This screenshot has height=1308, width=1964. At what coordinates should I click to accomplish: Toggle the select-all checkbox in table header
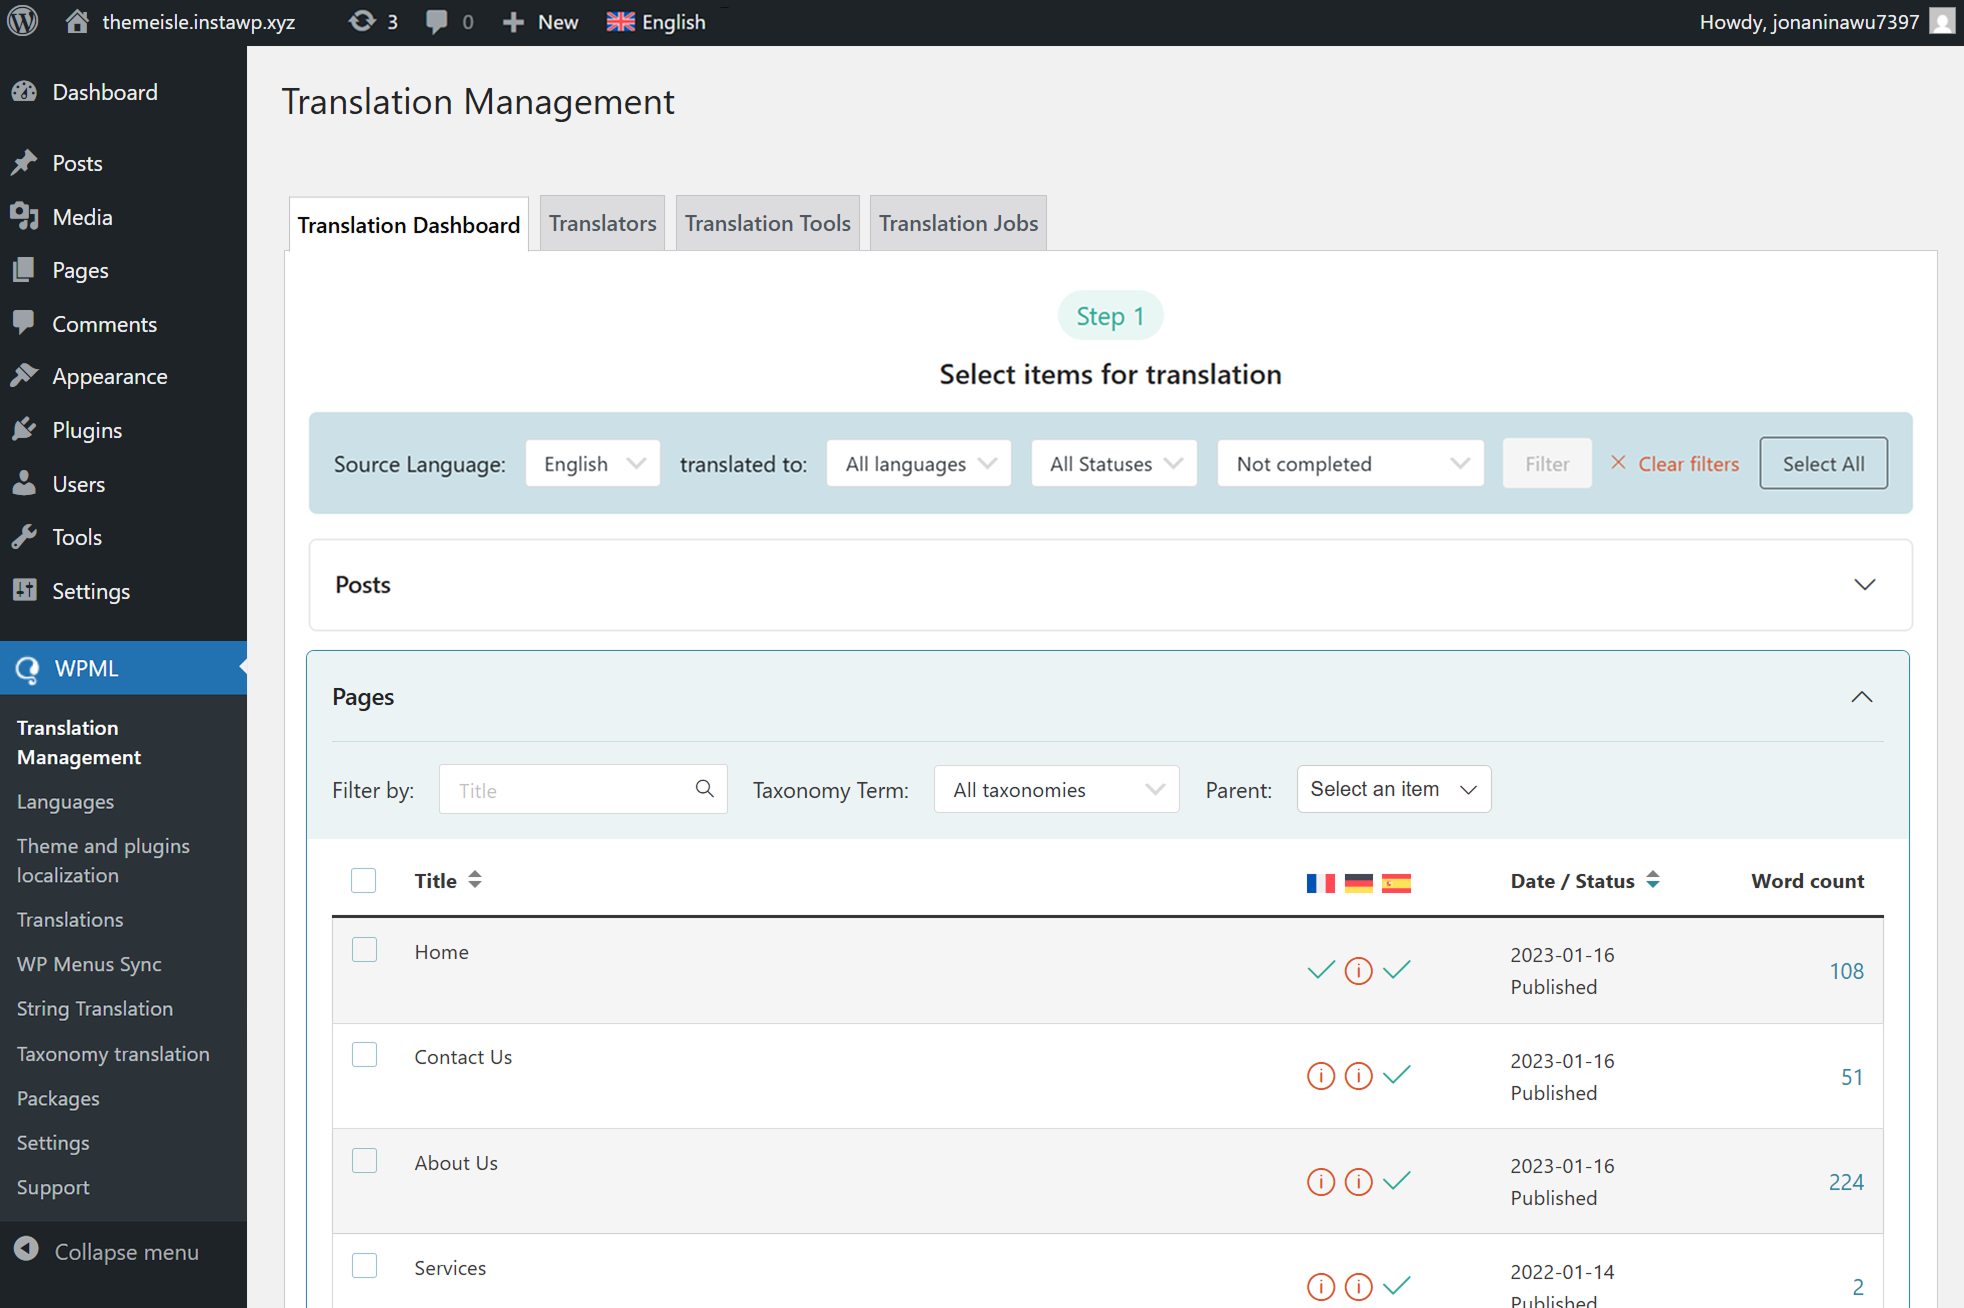[x=363, y=880]
